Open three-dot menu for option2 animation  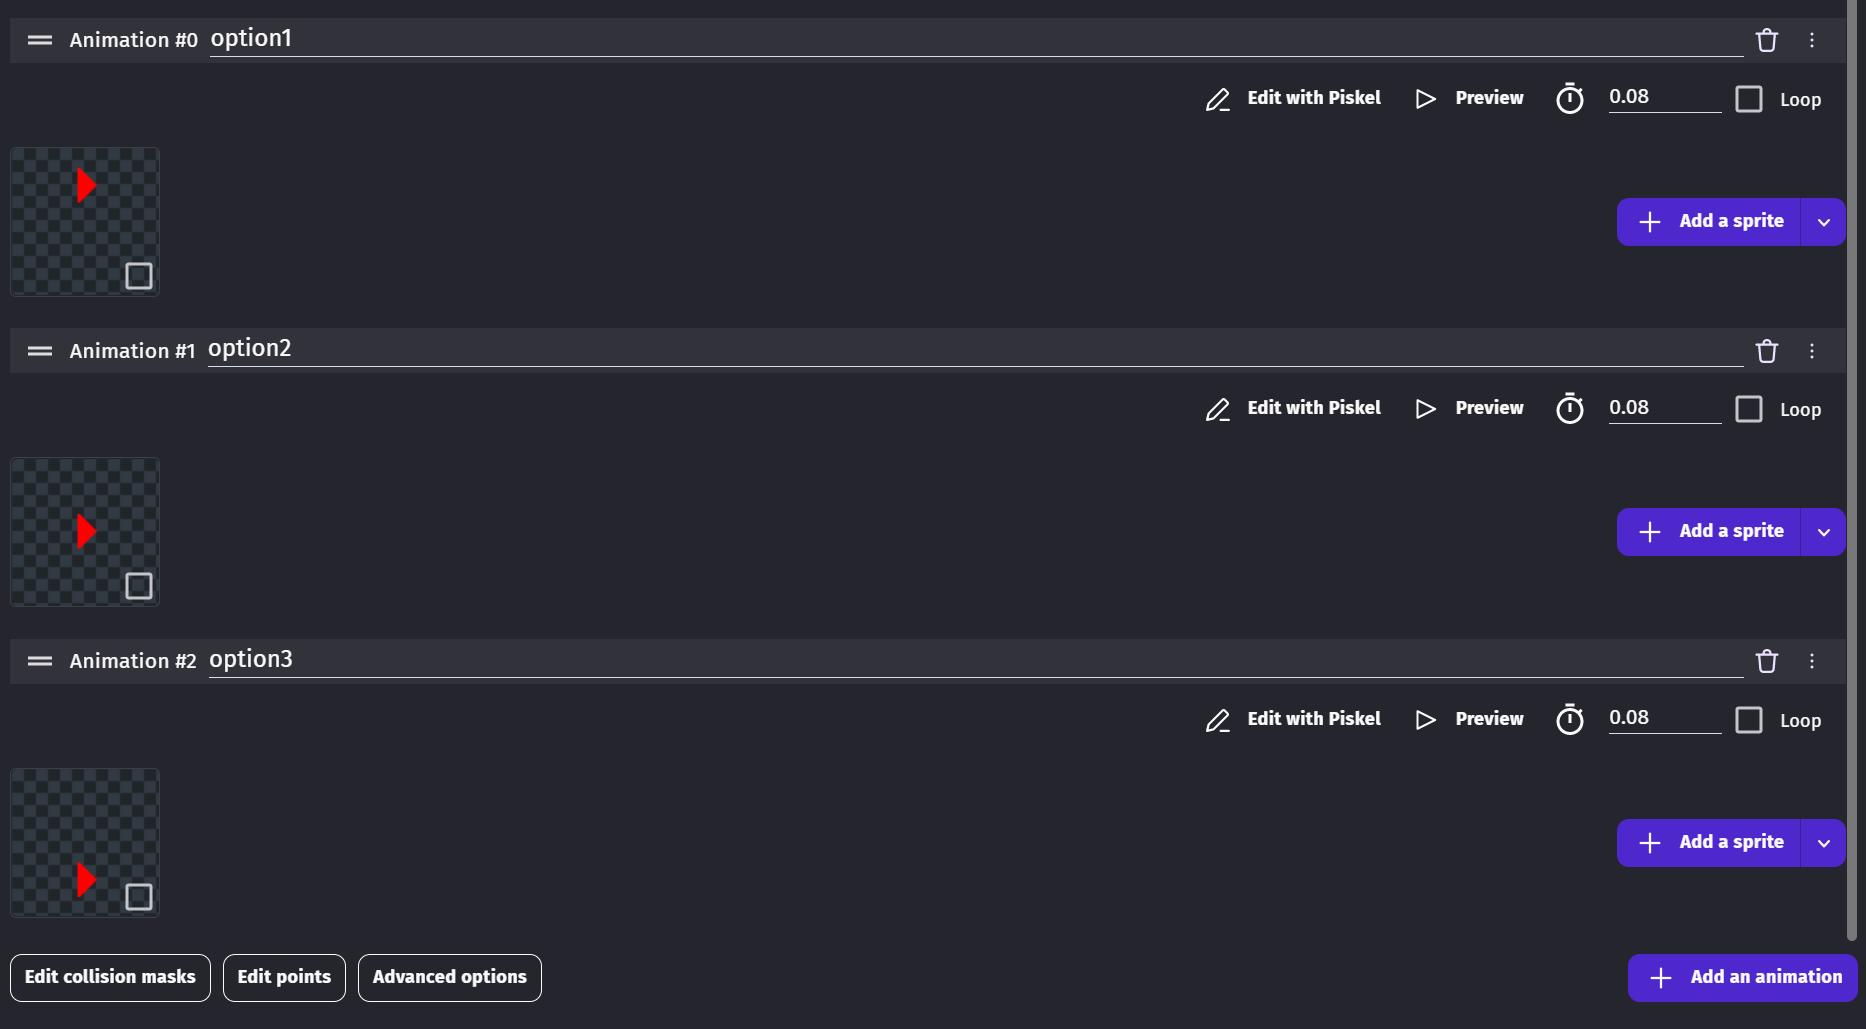click(1812, 351)
